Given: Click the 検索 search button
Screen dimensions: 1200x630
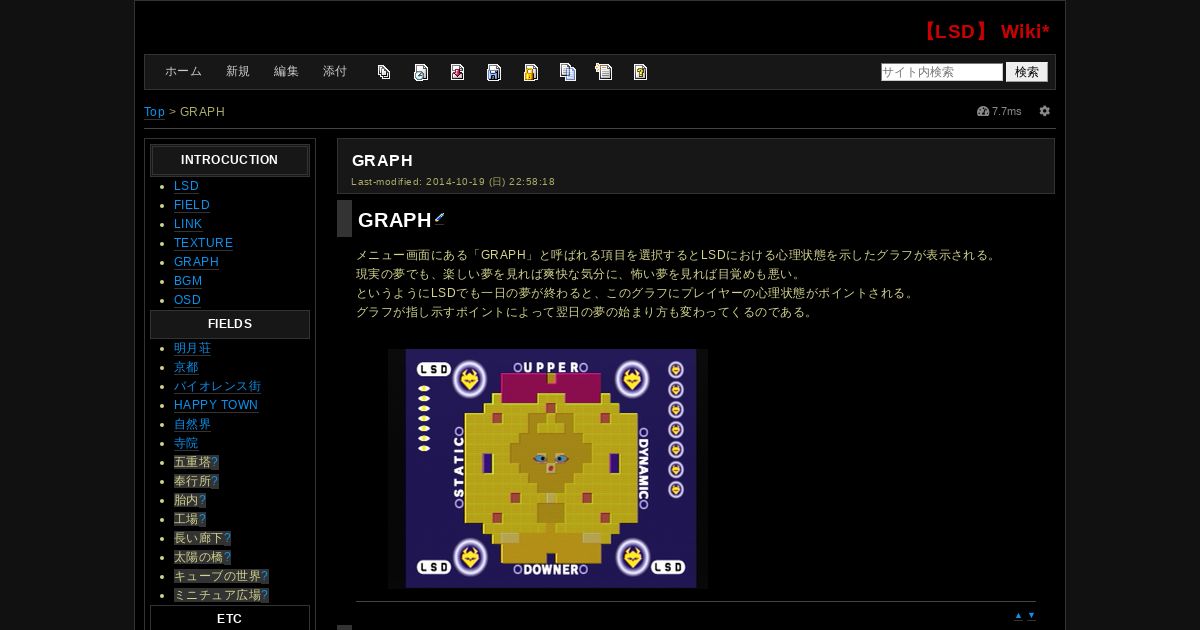Looking at the screenshot, I should pos(1027,72).
